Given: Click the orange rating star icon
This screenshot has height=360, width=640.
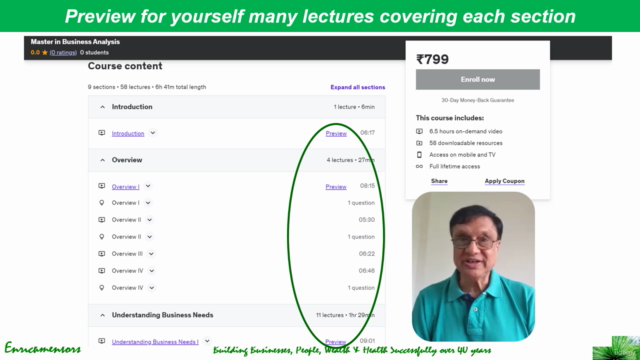Looking at the screenshot, I should pyautogui.click(x=45, y=53).
